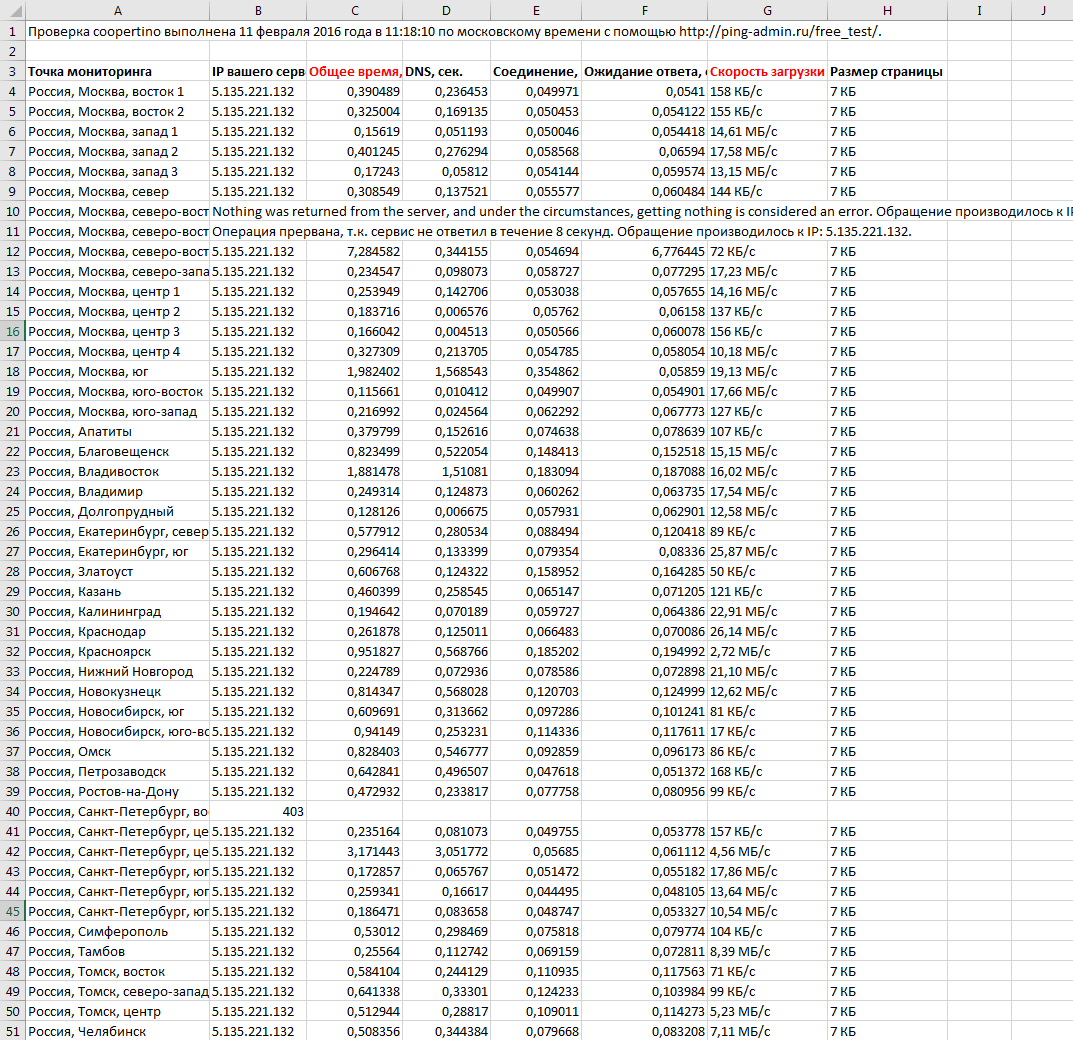1073x1040 pixels.
Task: Select the 'Скорость загрузки' header cell
Action: click(767, 71)
